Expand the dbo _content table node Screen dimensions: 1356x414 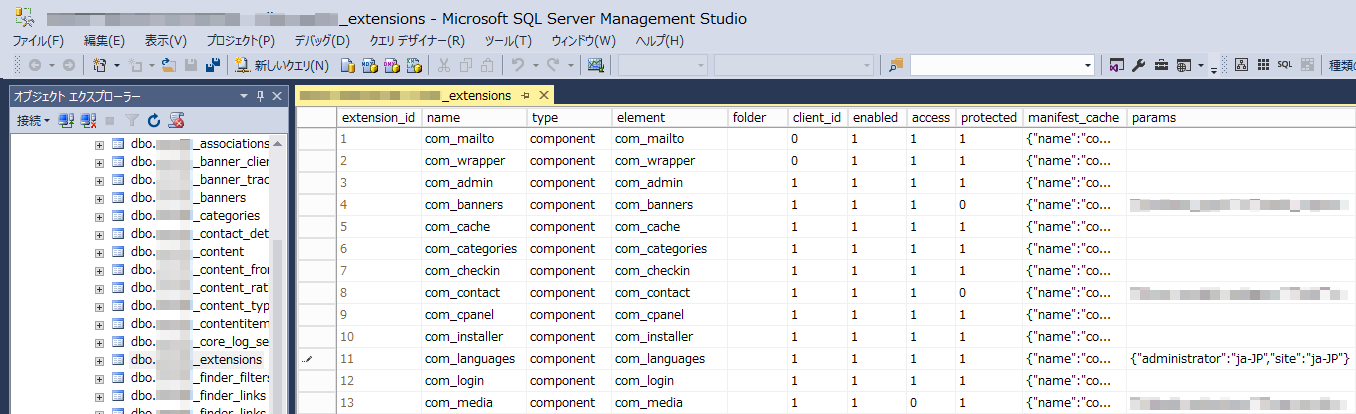click(99, 252)
